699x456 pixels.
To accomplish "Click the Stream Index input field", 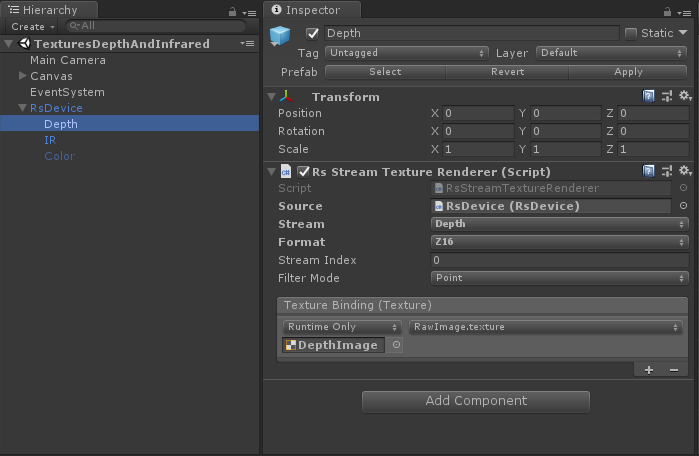I will 558,260.
